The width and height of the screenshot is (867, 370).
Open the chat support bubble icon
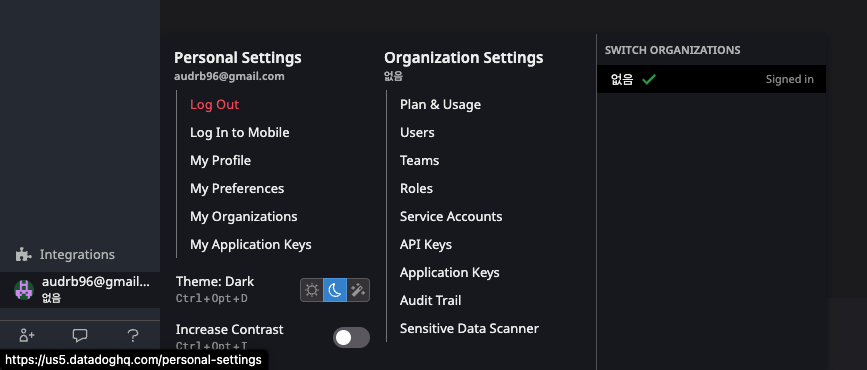coord(80,335)
